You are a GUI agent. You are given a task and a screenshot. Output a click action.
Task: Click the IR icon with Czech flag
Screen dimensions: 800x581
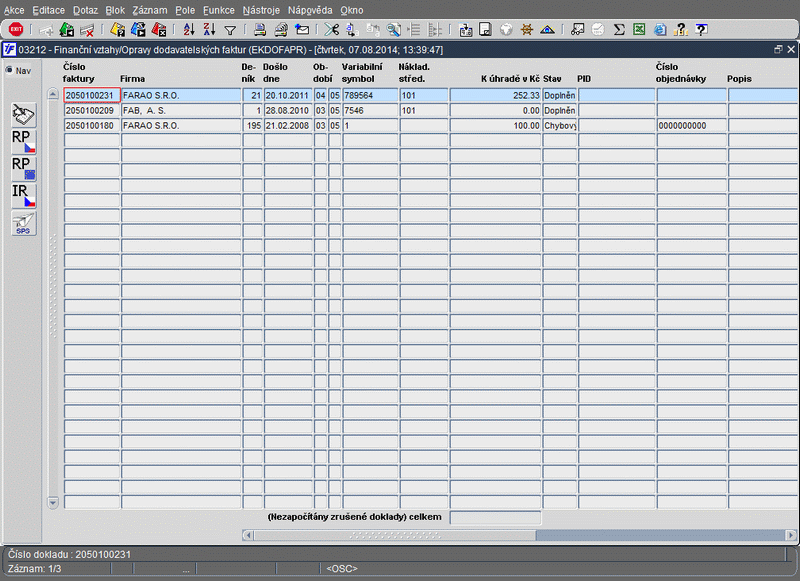pyautogui.click(x=23, y=196)
